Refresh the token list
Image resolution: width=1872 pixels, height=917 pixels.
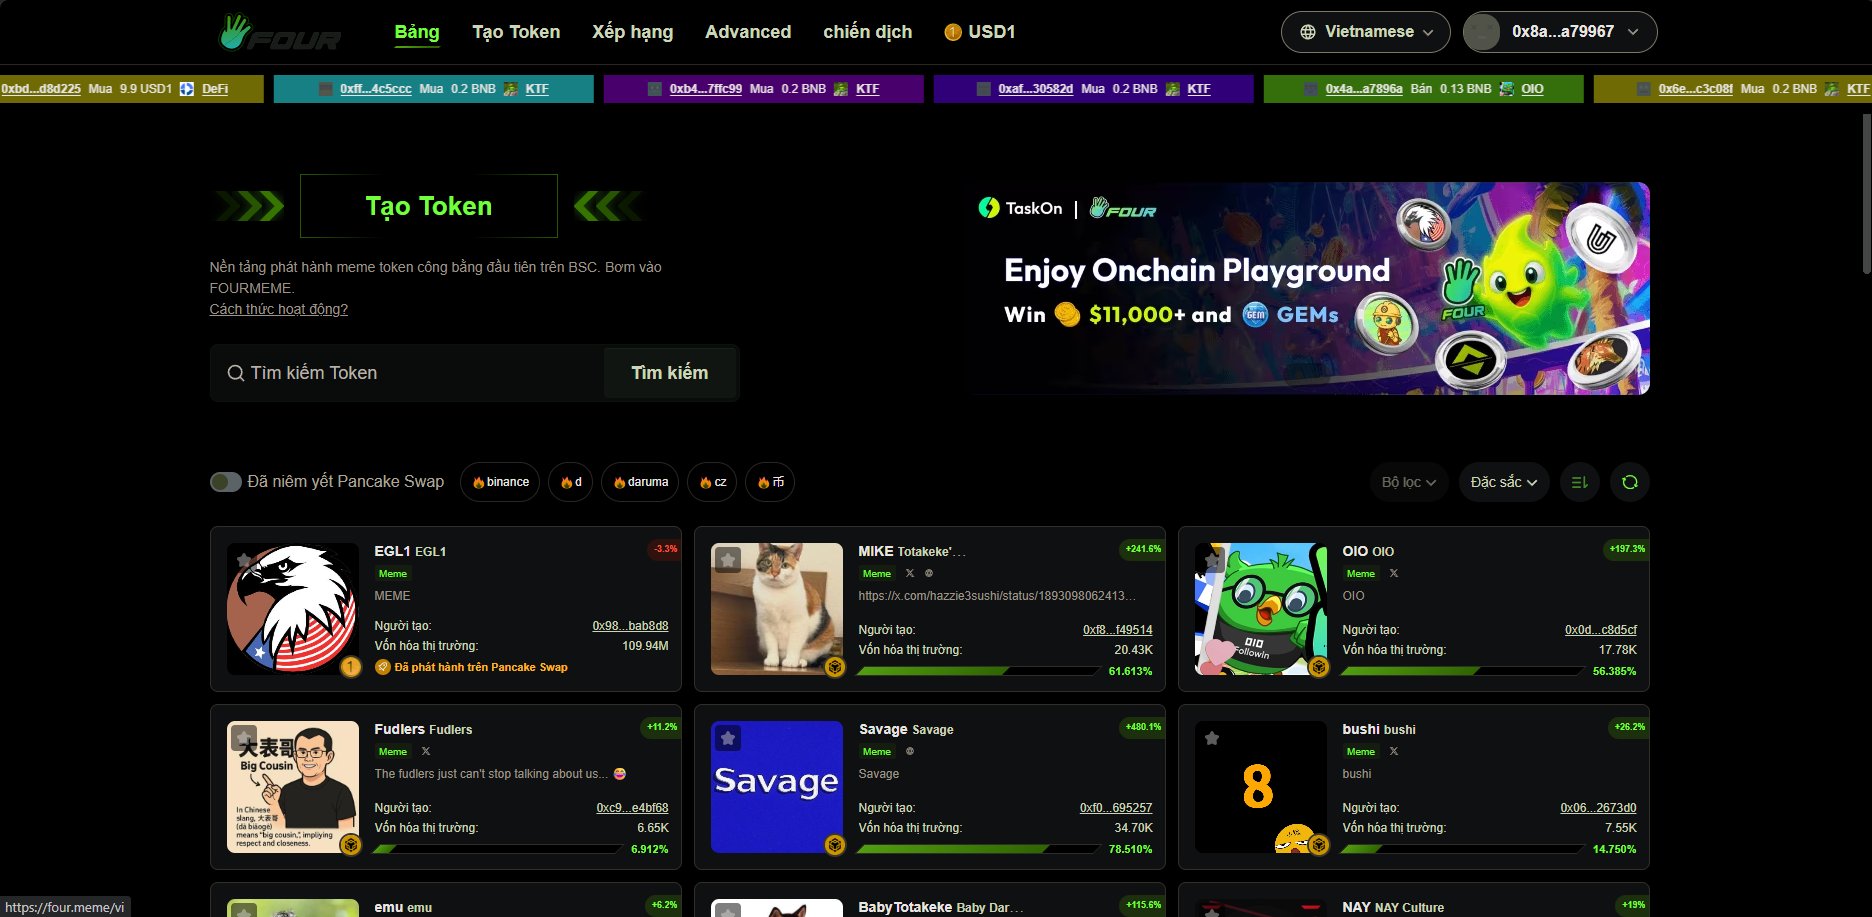click(1630, 482)
